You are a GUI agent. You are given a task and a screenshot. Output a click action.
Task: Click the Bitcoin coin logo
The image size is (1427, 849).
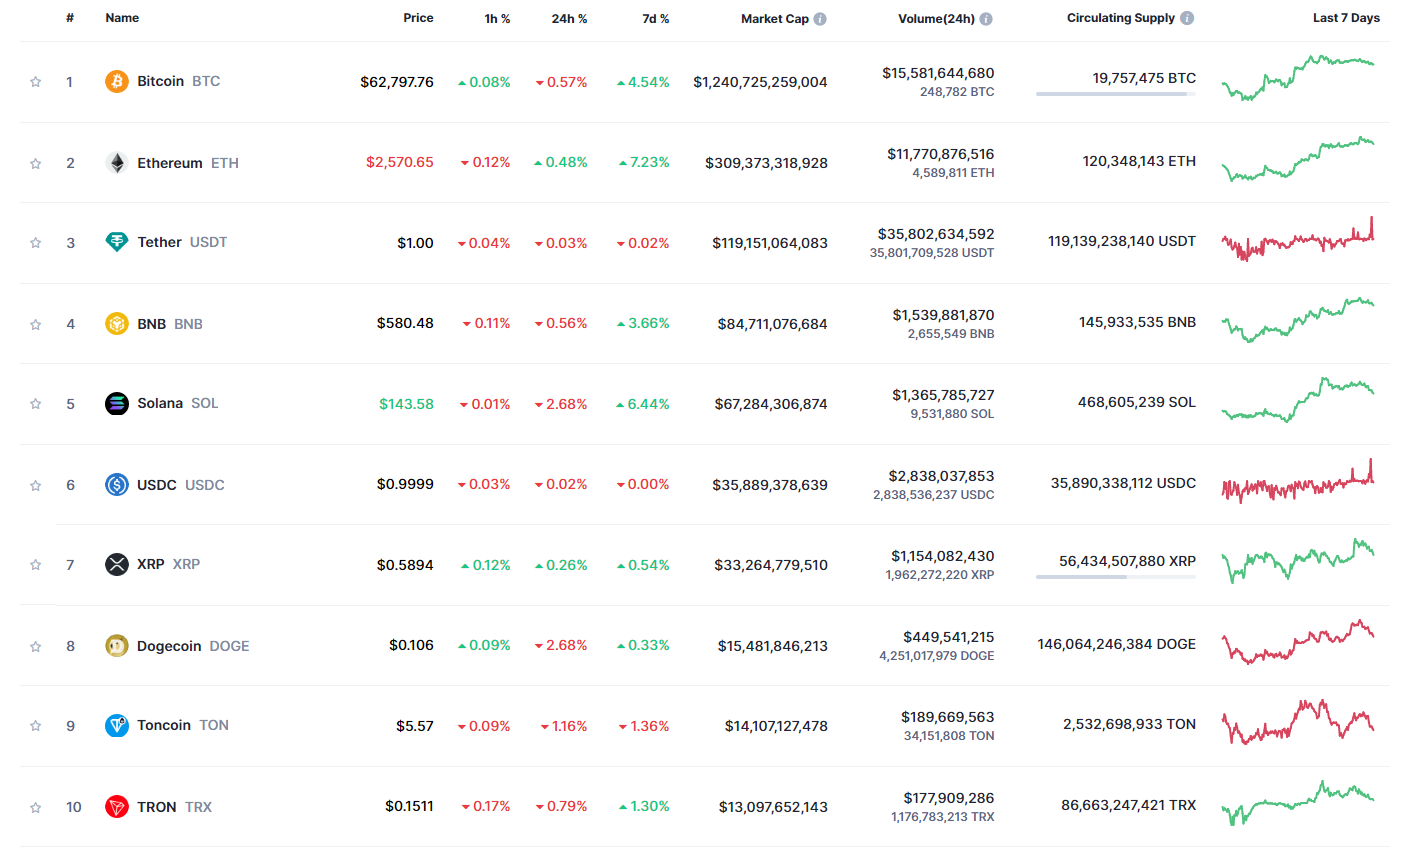tap(117, 81)
